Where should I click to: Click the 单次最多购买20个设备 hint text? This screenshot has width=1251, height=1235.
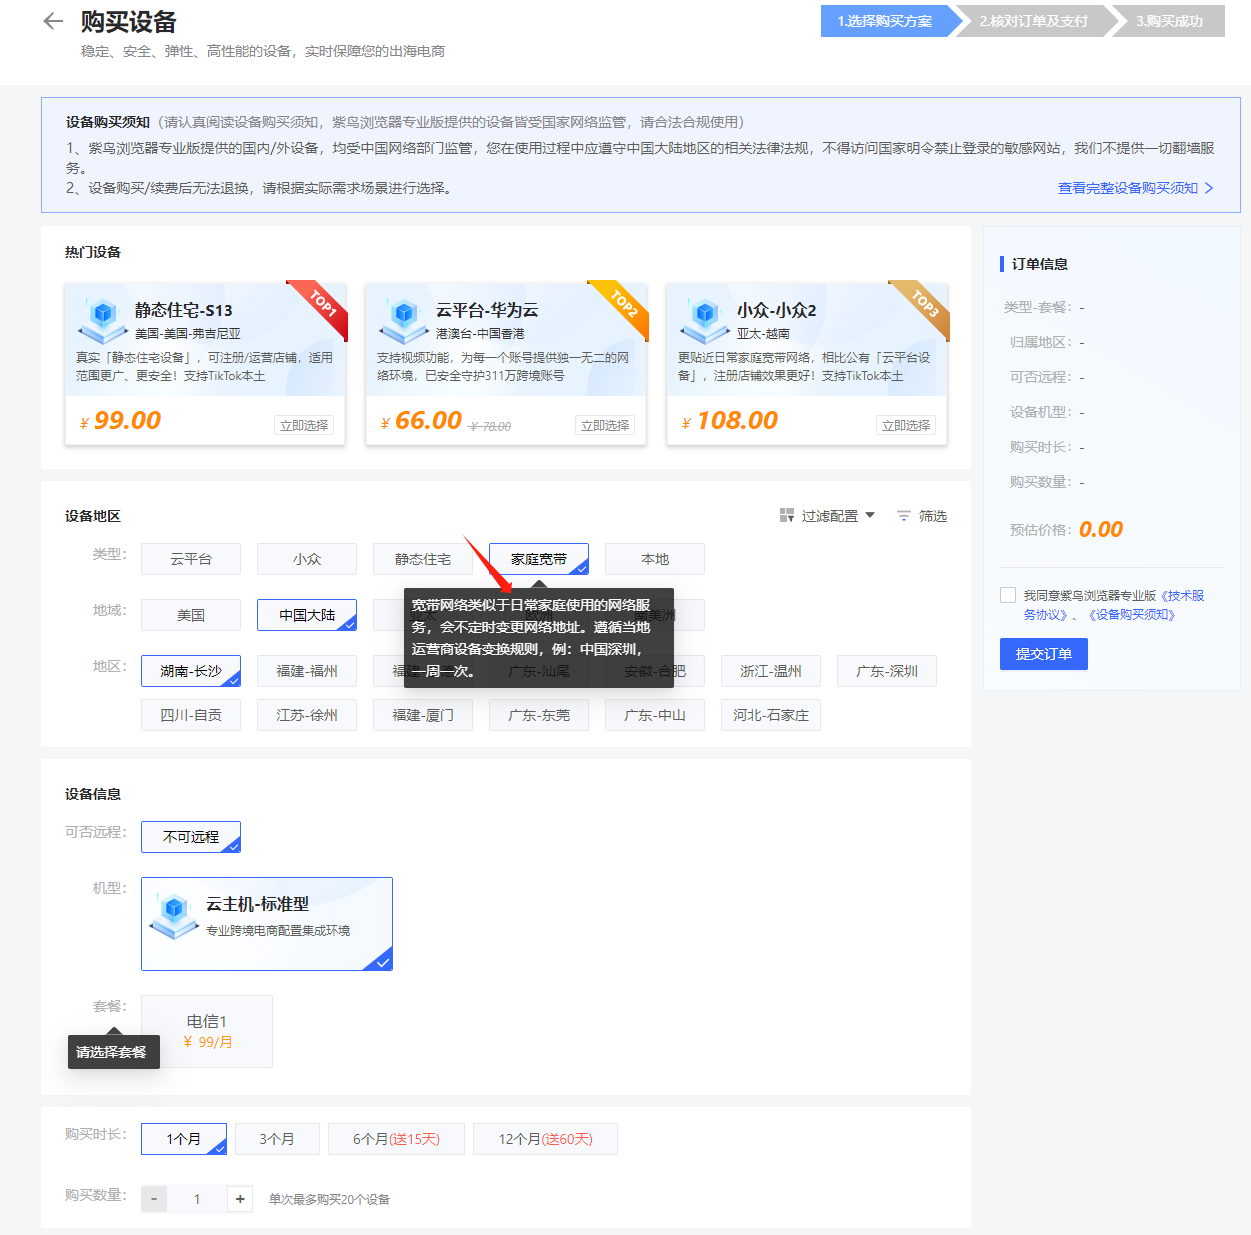tap(330, 1199)
